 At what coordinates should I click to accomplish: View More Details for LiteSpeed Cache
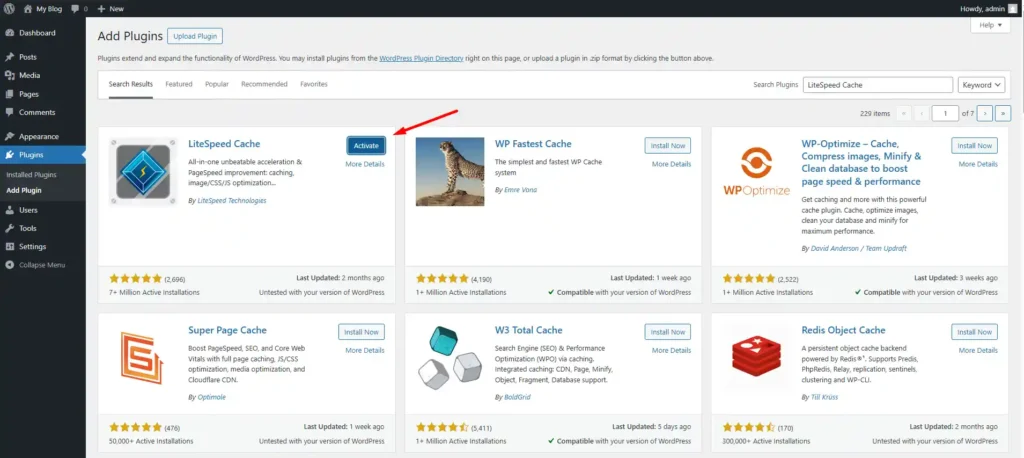coord(365,164)
